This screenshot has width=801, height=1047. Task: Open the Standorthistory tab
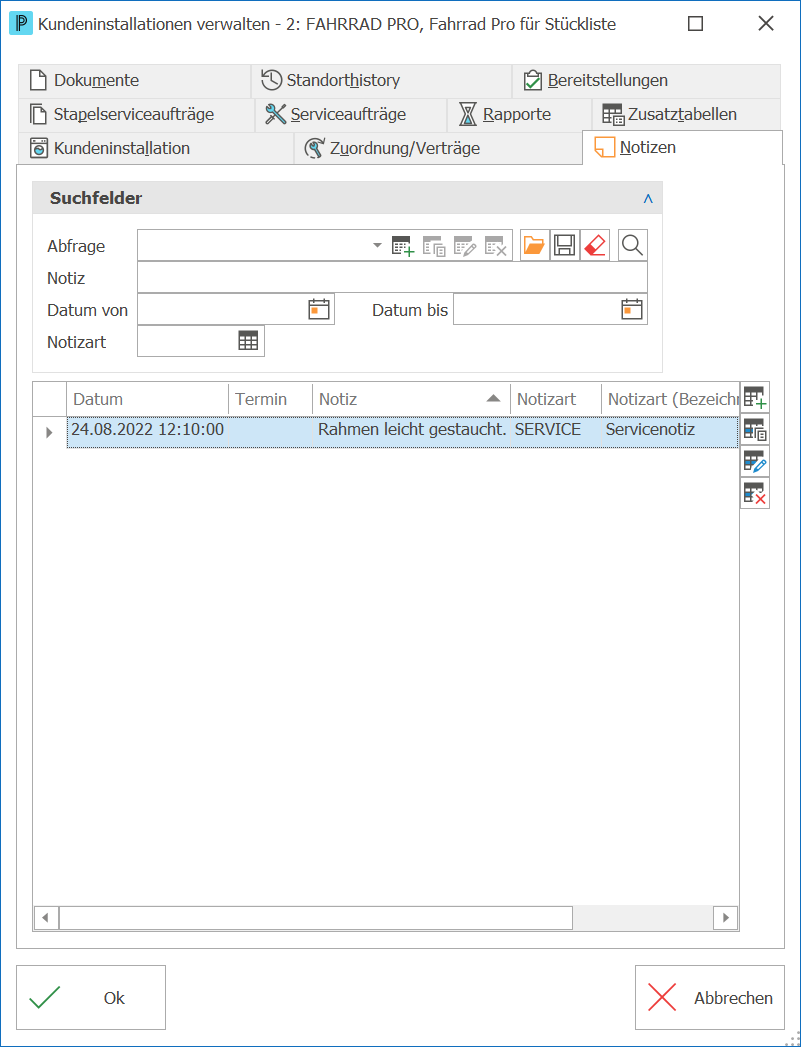(x=382, y=81)
